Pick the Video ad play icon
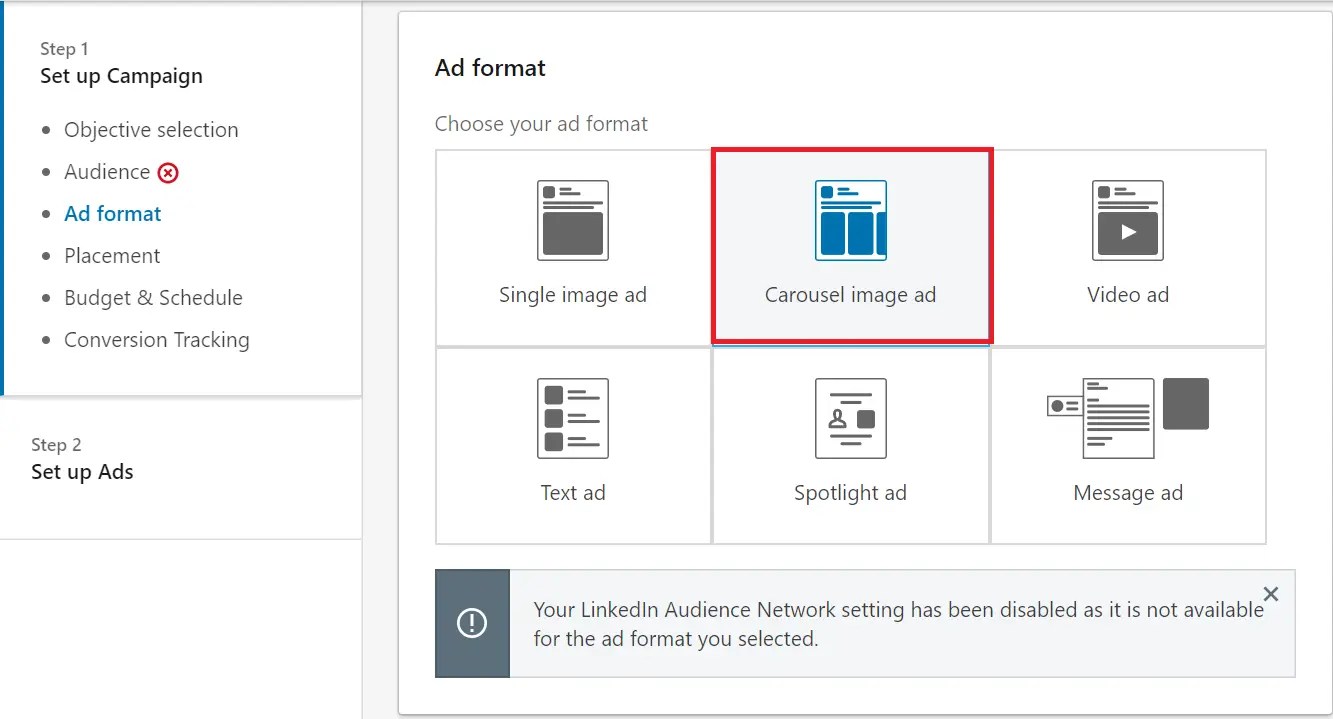Screen dimensions: 1333x719 tap(1128, 220)
